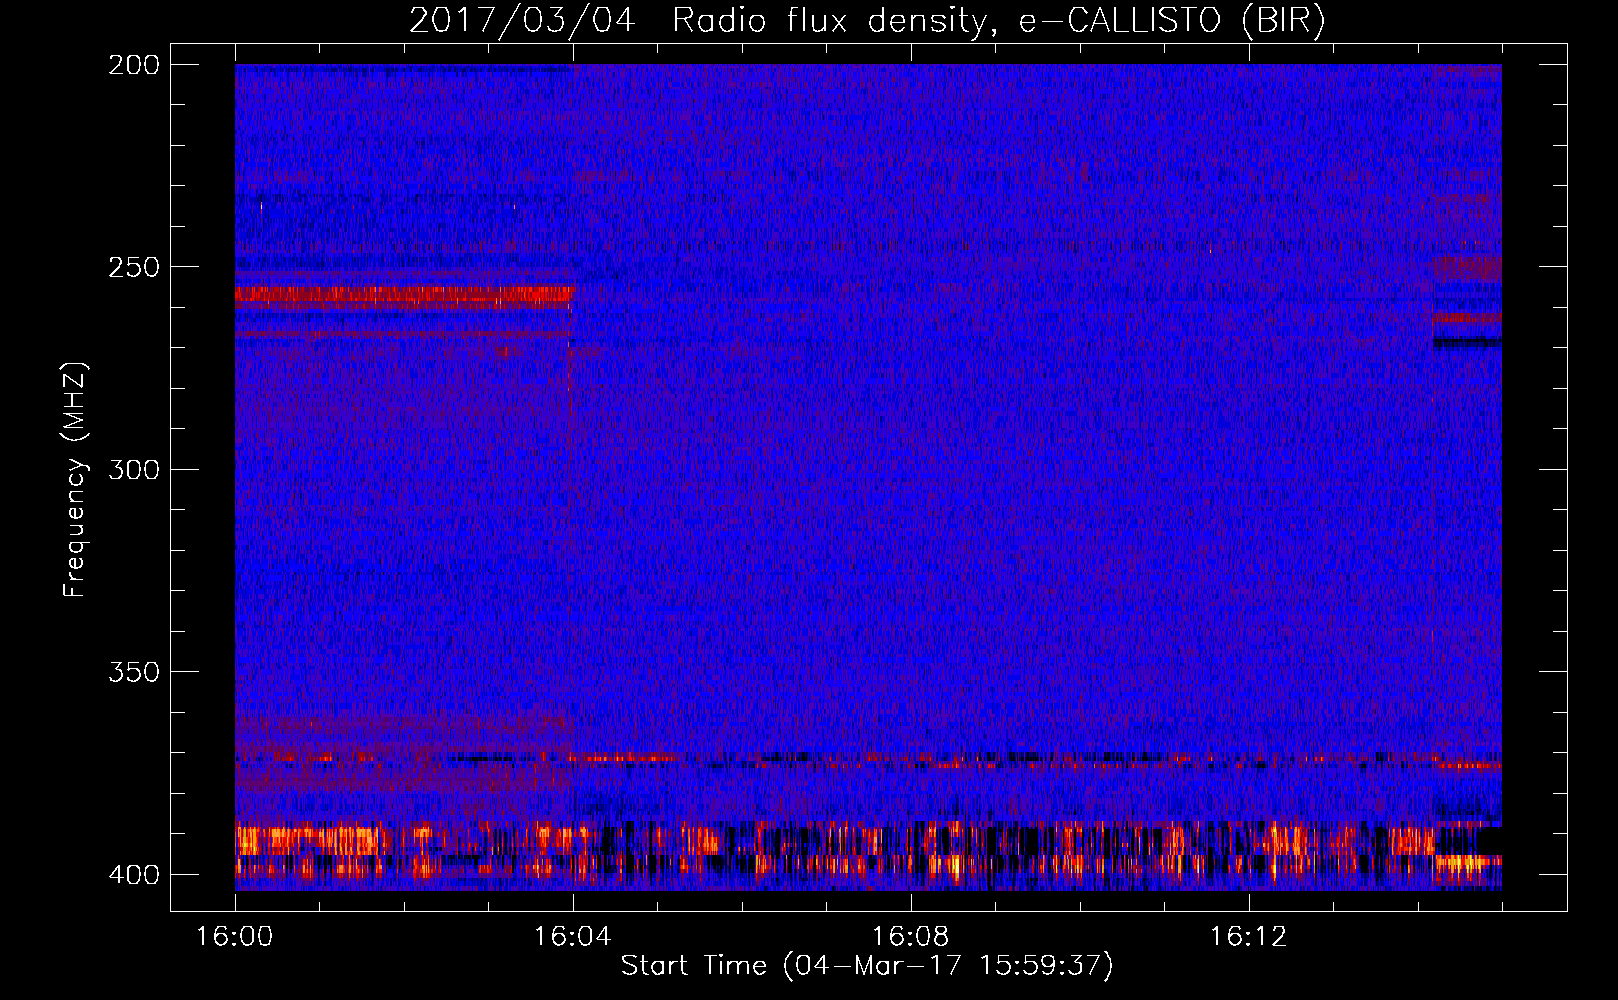Click the 250 frequency tick label
Viewport: 1618px width, 1000px height.
(x=134, y=267)
